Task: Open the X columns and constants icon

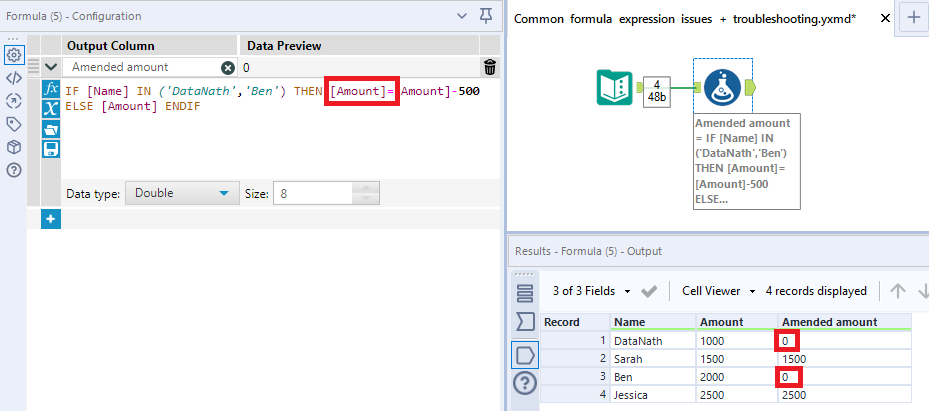Action: pyautogui.click(x=51, y=109)
